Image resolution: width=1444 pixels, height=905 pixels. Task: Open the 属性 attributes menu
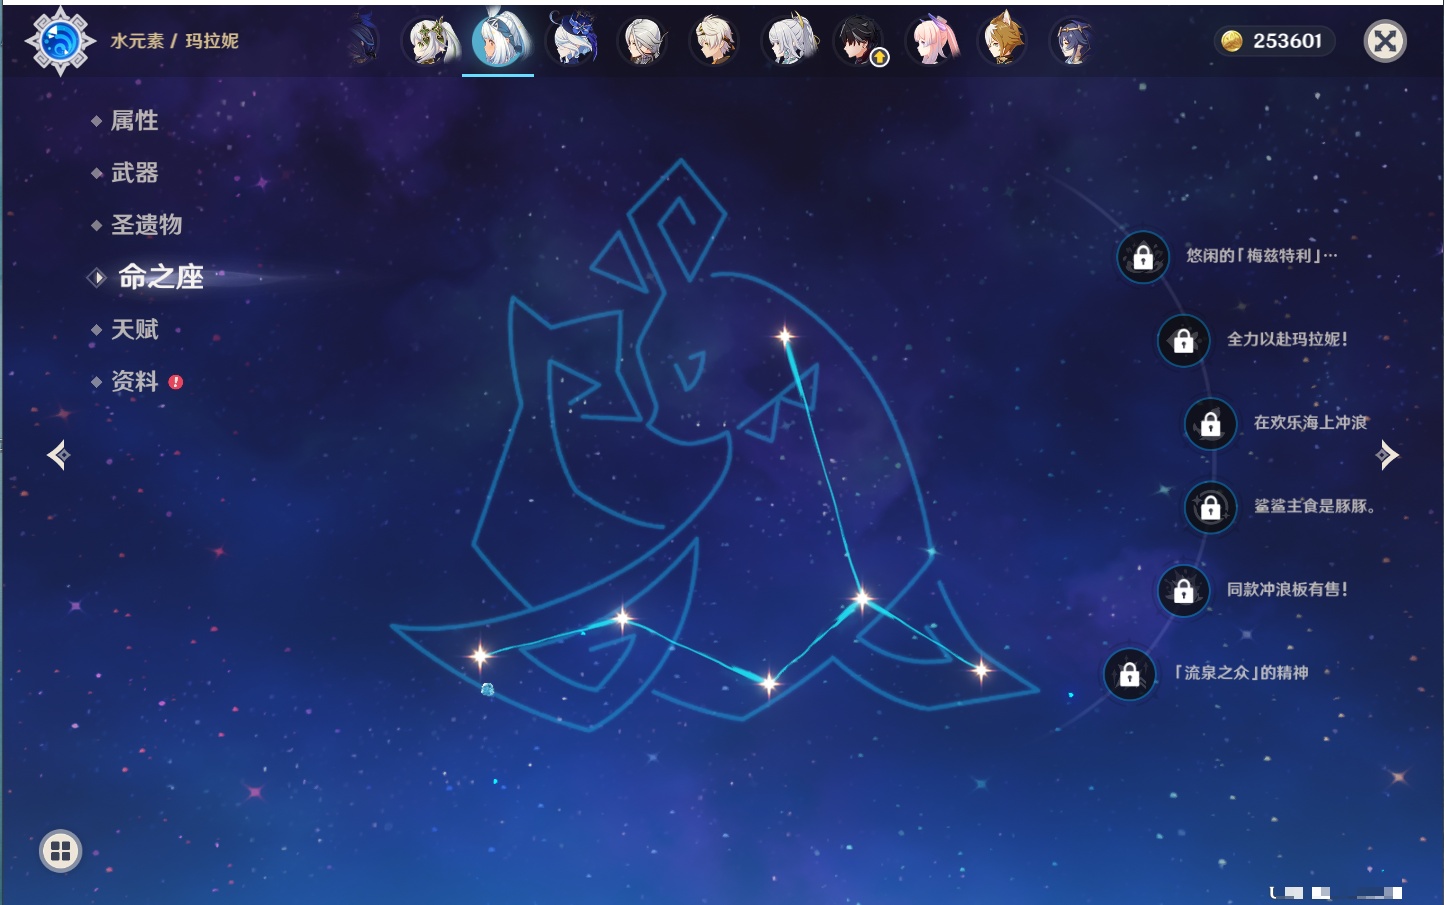coord(134,121)
